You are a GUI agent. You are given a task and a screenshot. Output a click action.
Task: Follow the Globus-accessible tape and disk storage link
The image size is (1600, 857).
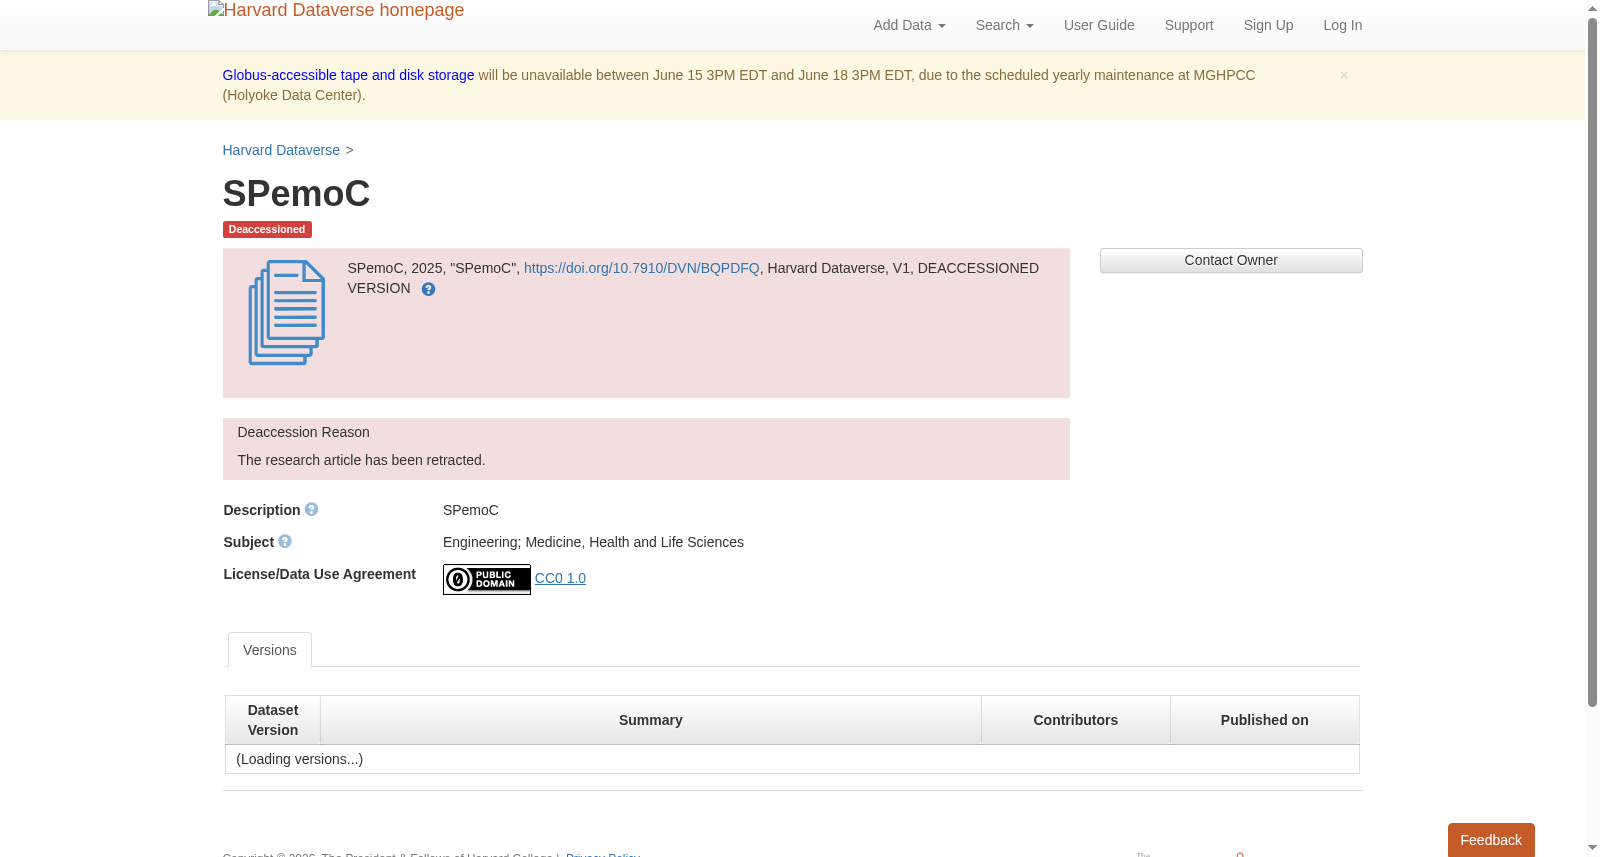pyautogui.click(x=348, y=75)
